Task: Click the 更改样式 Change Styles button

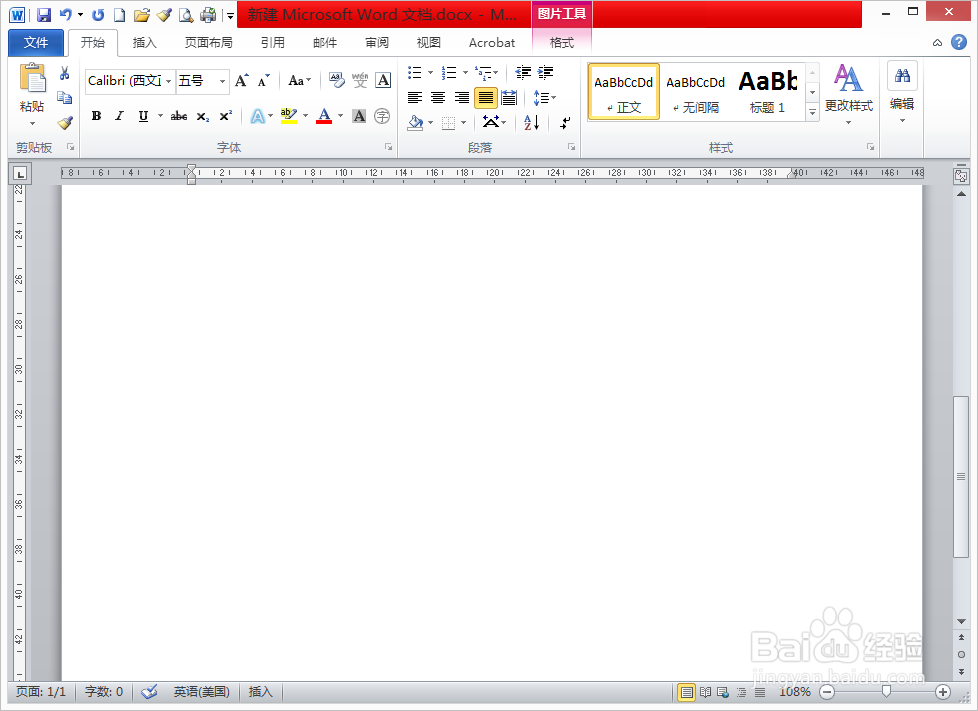Action: coord(848,94)
